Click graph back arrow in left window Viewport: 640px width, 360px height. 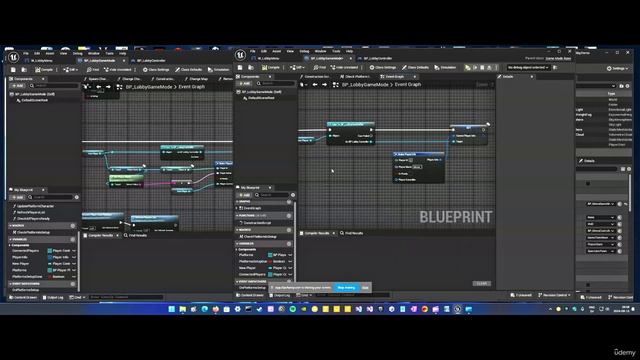point(98,87)
